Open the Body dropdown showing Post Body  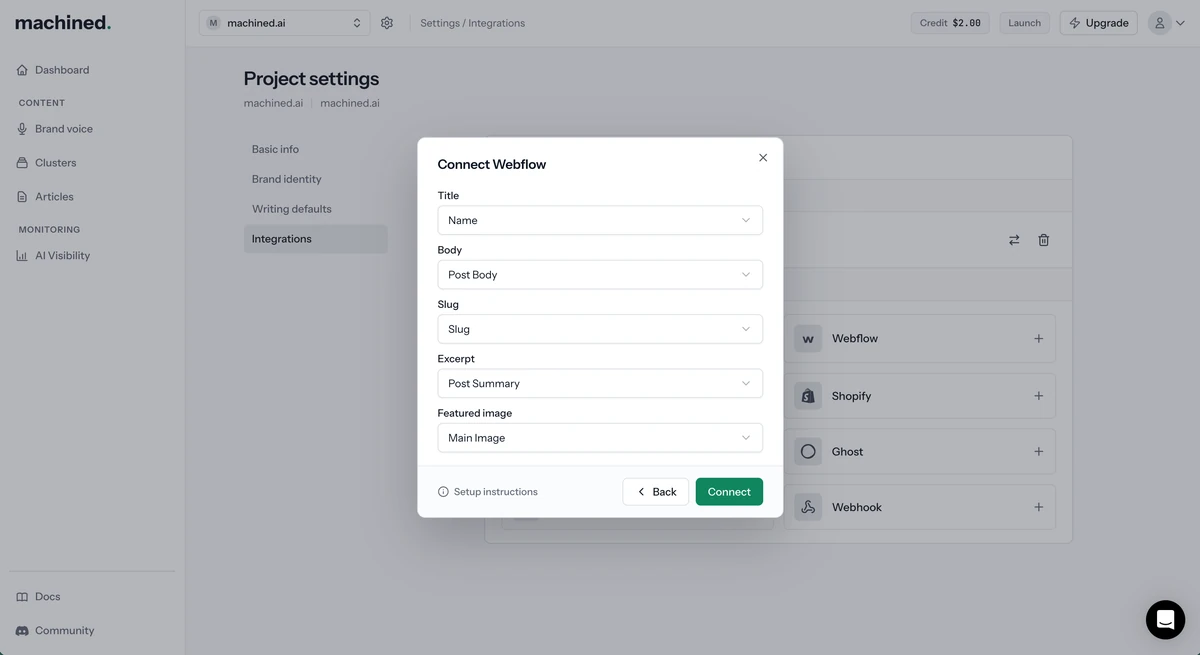[x=600, y=274]
